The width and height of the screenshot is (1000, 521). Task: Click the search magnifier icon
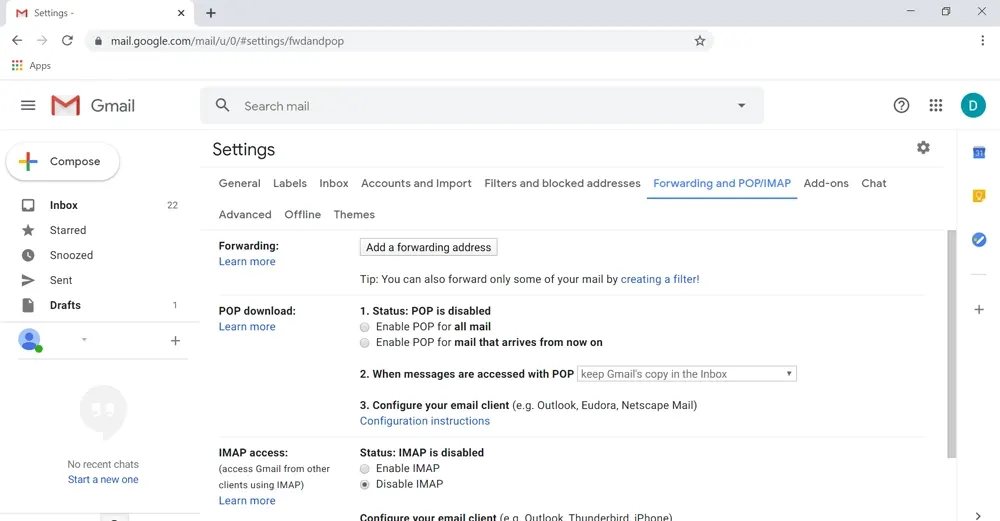222,105
